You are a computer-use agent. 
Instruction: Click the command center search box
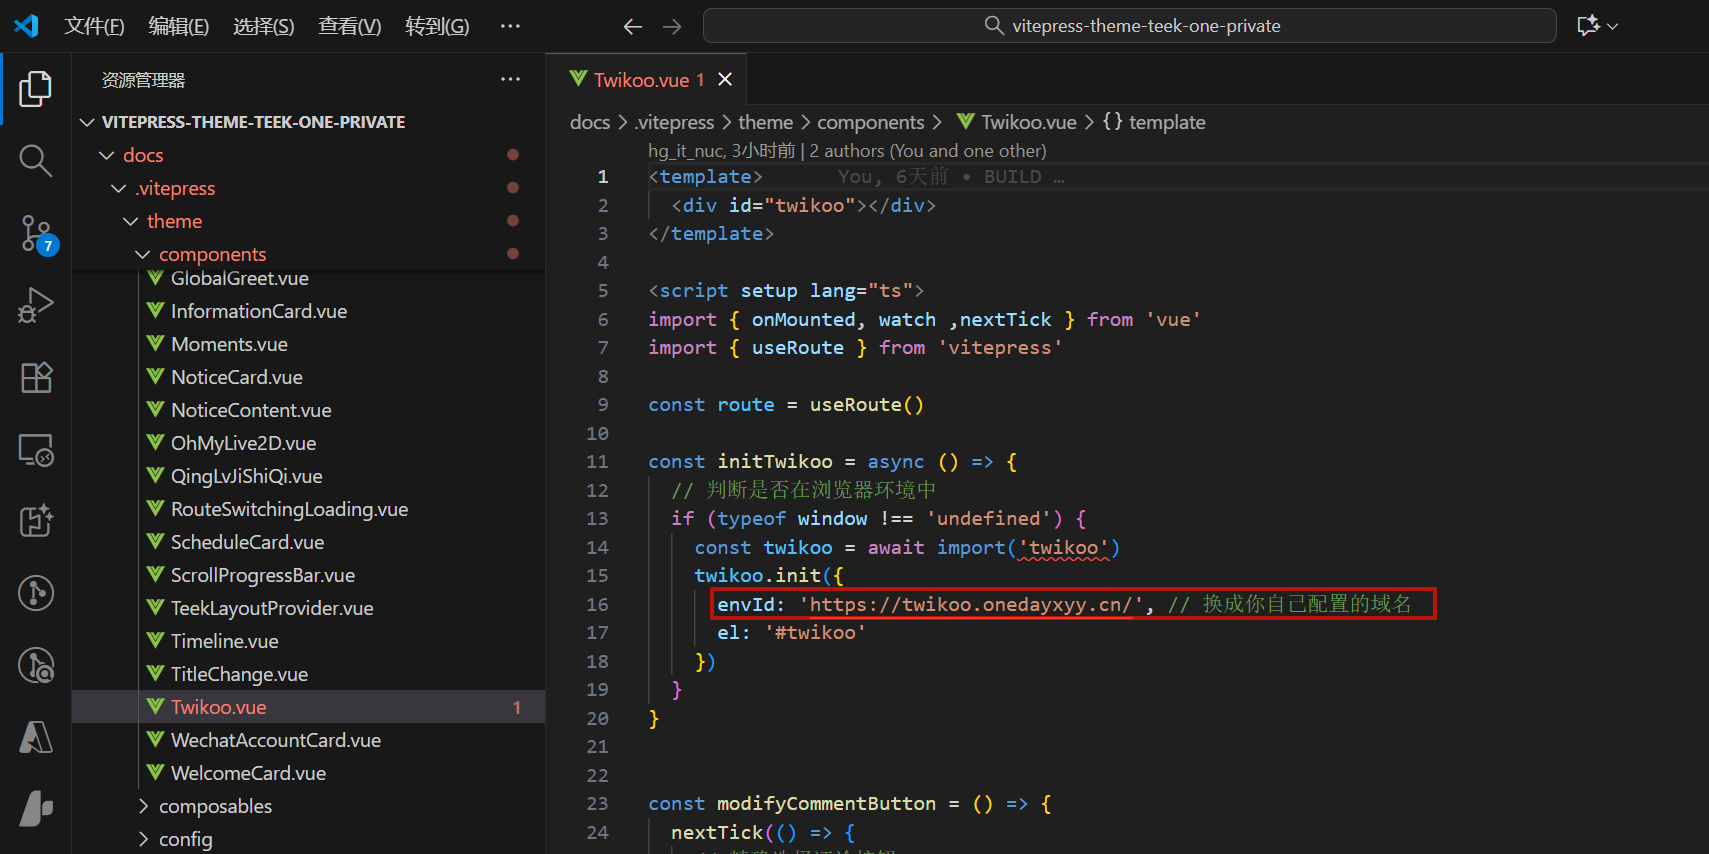1129,26
